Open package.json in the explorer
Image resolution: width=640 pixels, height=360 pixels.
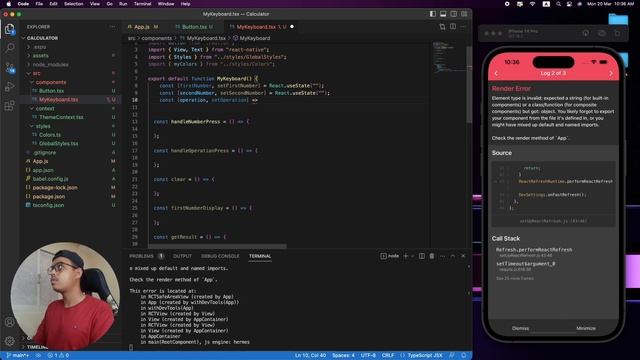click(49, 196)
